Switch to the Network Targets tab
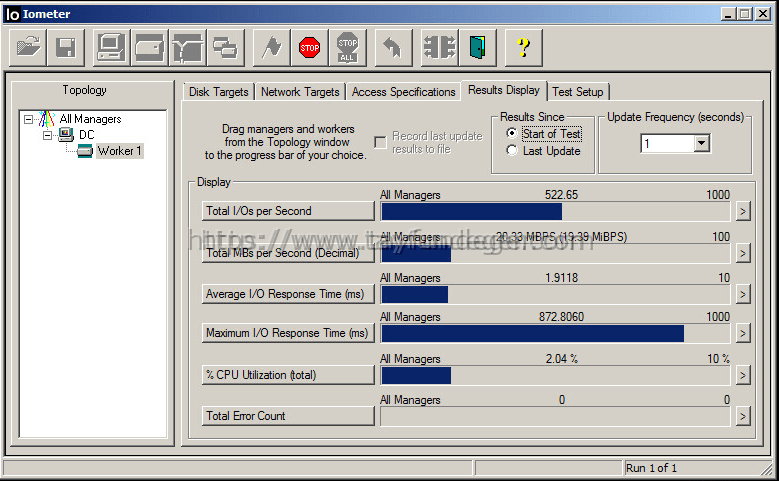The image size is (779, 481). [x=300, y=92]
